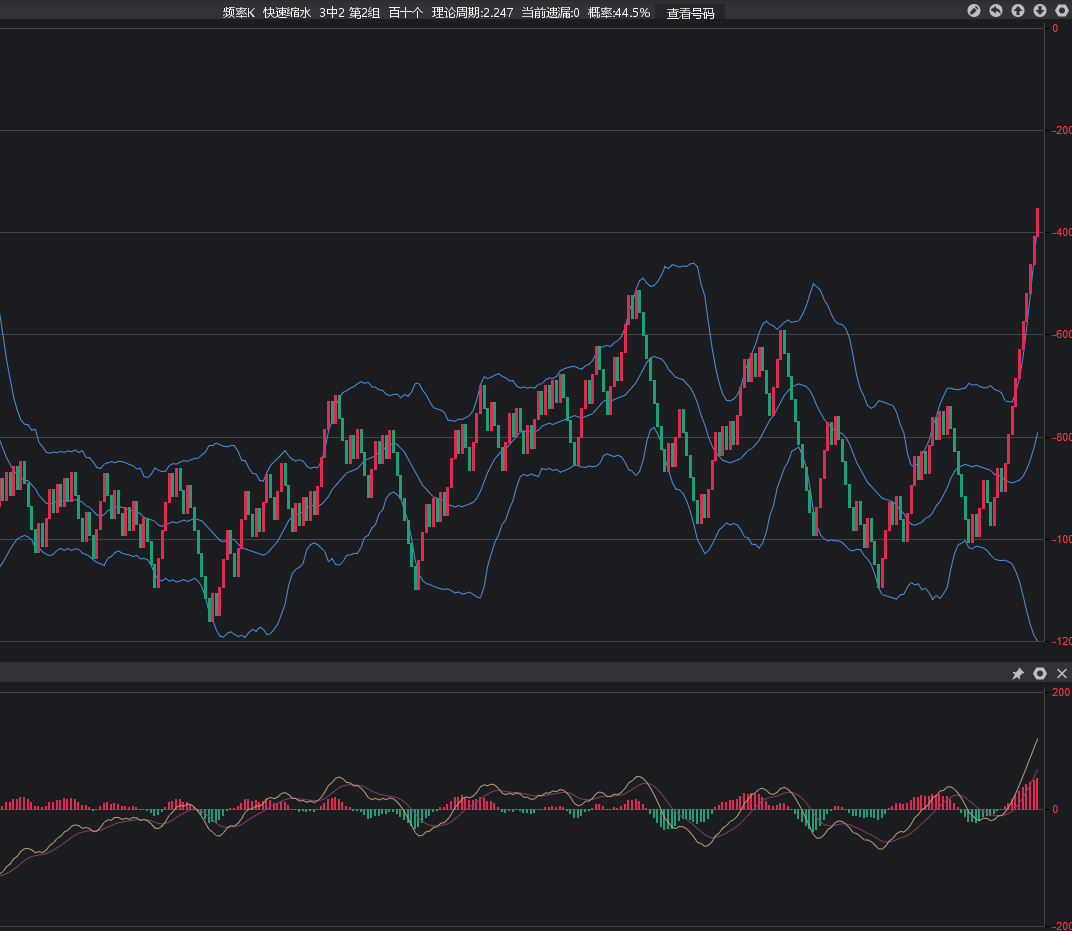1072x931 pixels.
Task: Click the undo back-arrow icon in top bar
Action: click(995, 11)
